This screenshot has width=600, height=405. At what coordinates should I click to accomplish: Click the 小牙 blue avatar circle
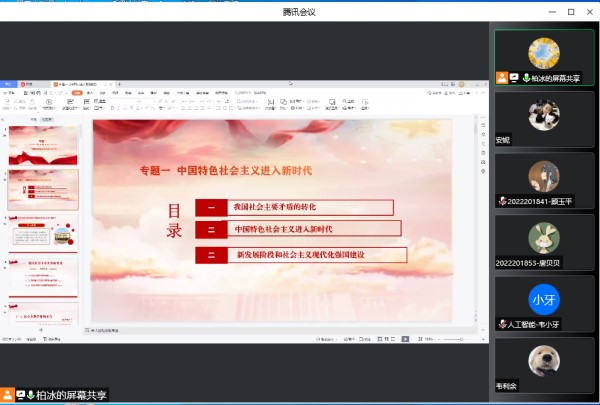[543, 299]
